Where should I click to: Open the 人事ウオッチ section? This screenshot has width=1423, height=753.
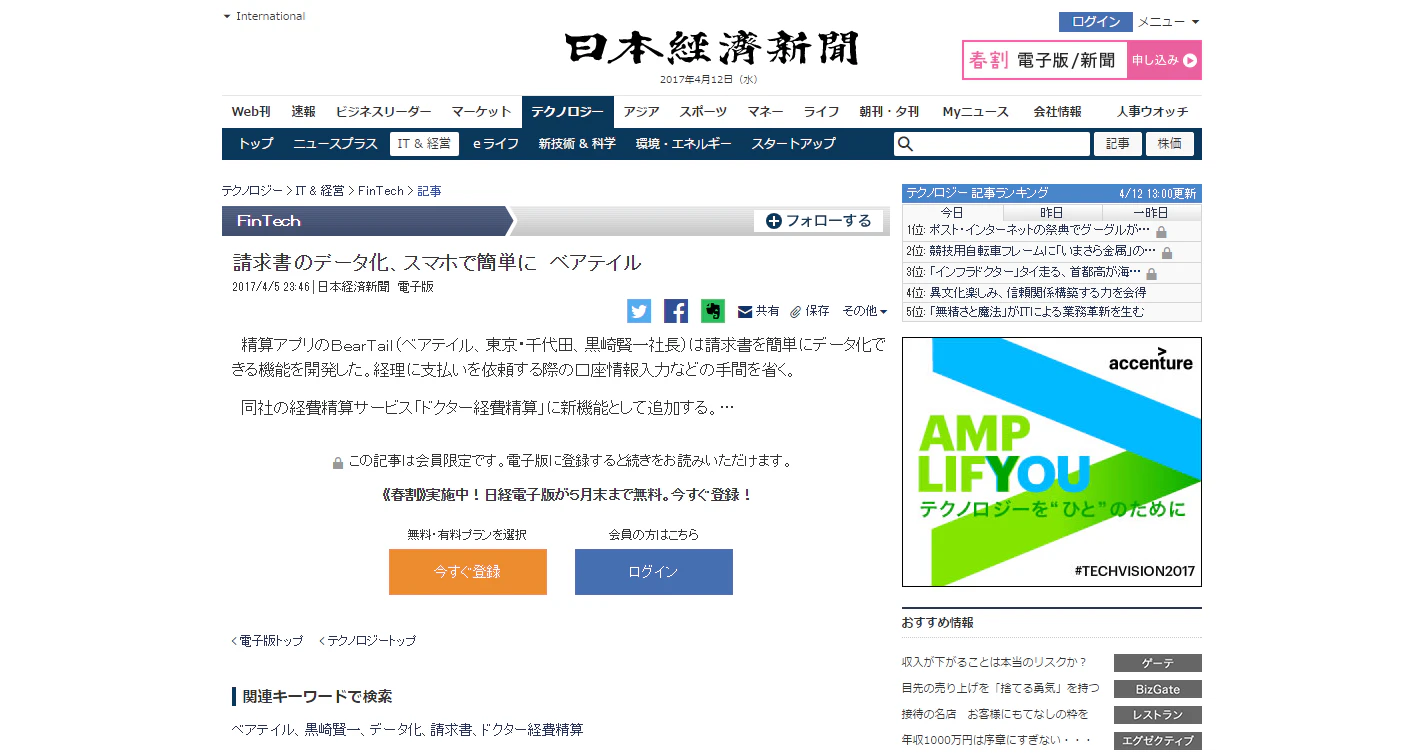click(x=1152, y=112)
